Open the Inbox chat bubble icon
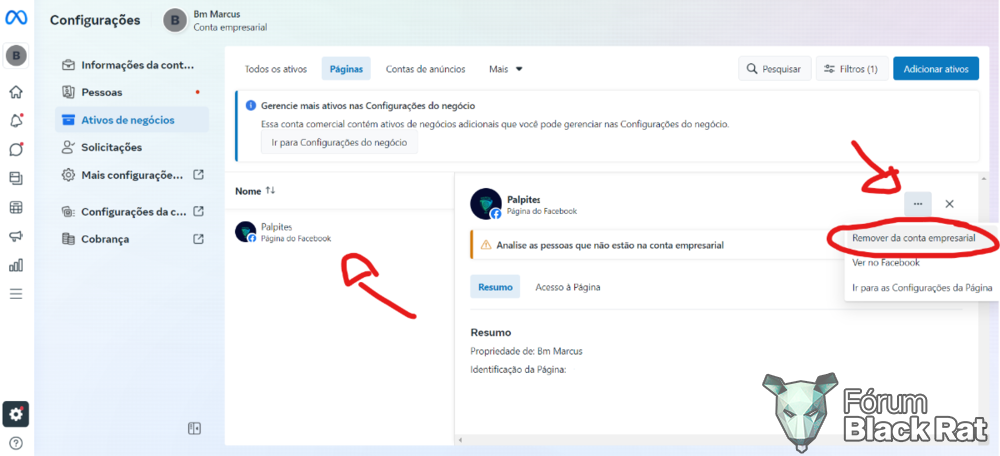This screenshot has height=456, width=1000. pyautogui.click(x=16, y=149)
